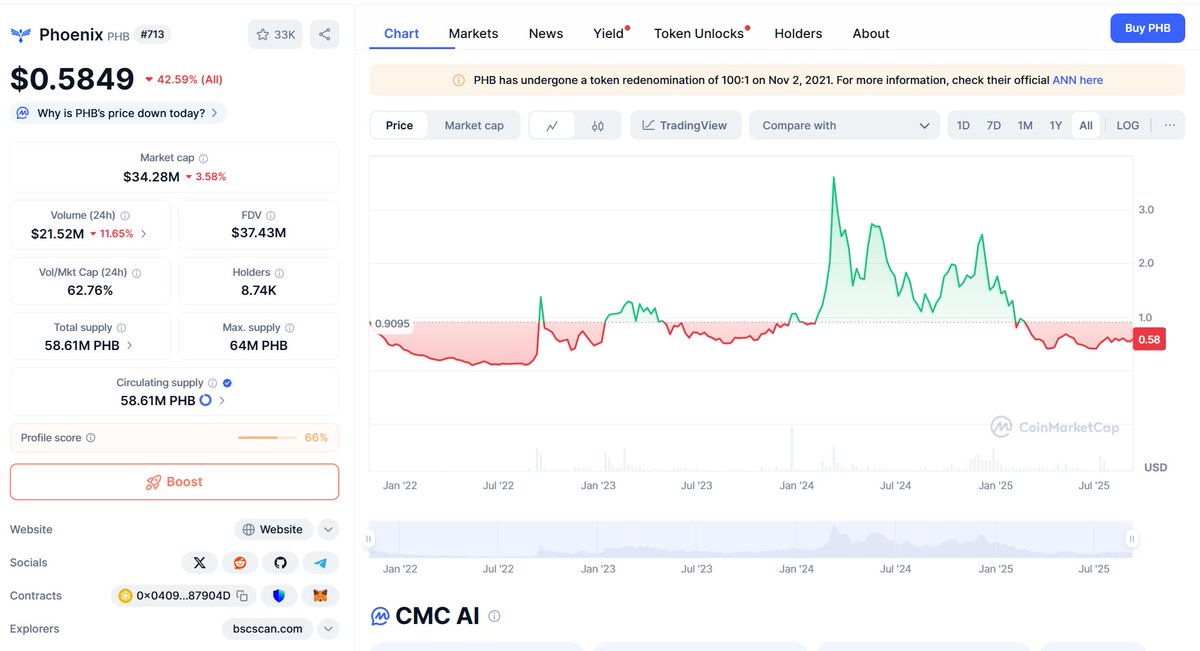Image resolution: width=1200 pixels, height=651 pixels.
Task: Click the Circulating supply info icon
Action: pyautogui.click(x=212, y=383)
